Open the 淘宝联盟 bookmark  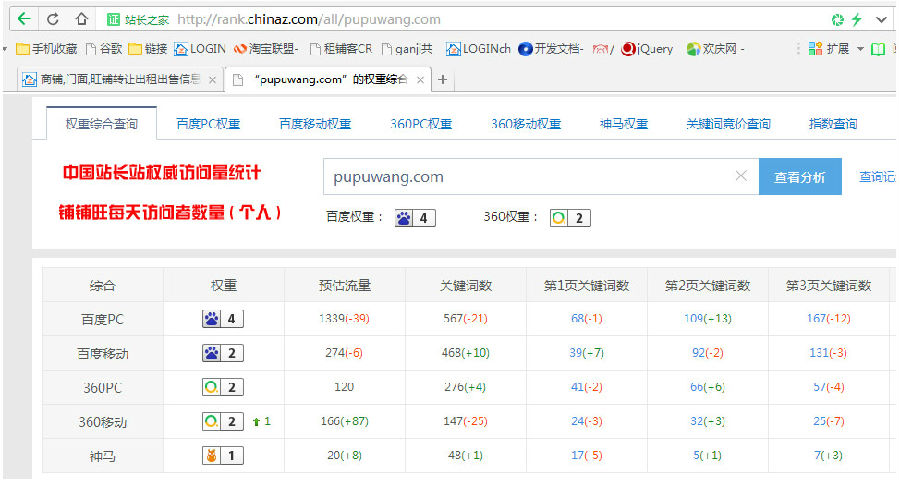266,49
